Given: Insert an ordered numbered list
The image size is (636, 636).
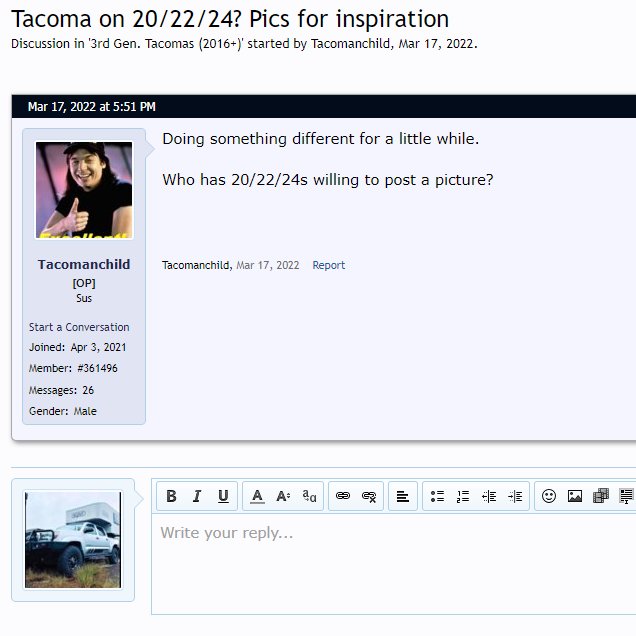Looking at the screenshot, I should pos(463,496).
